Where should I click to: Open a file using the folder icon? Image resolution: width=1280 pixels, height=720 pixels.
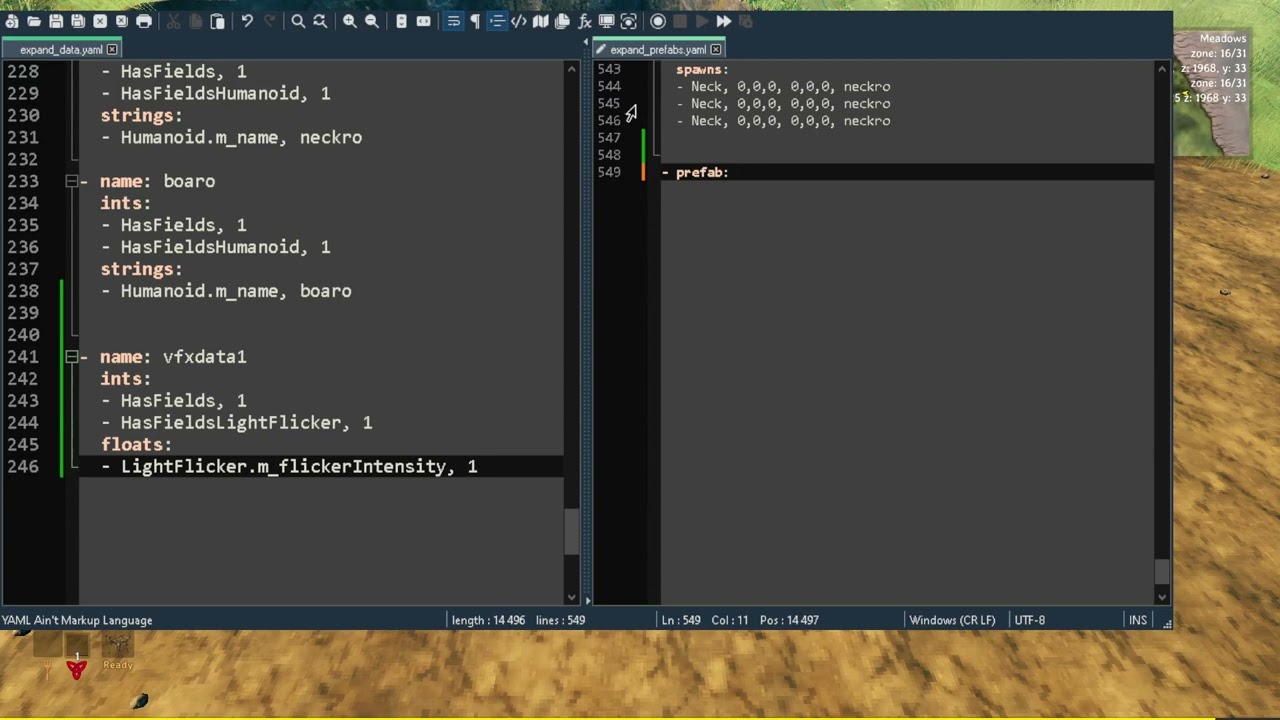[34, 21]
